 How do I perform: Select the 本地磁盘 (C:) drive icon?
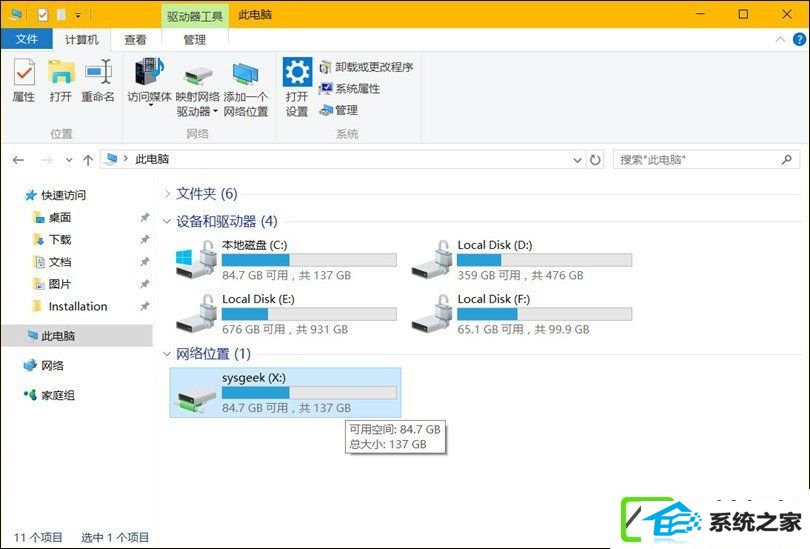(196, 260)
